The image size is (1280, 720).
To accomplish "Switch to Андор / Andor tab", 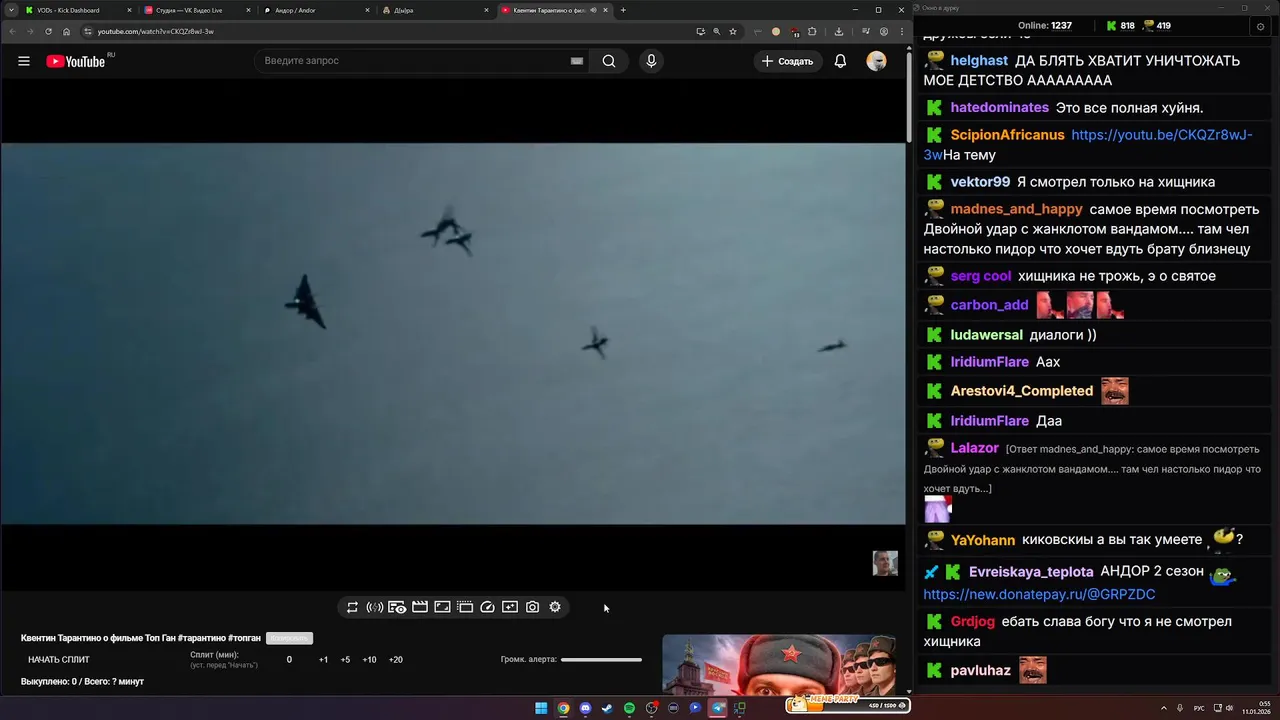I will [314, 10].
